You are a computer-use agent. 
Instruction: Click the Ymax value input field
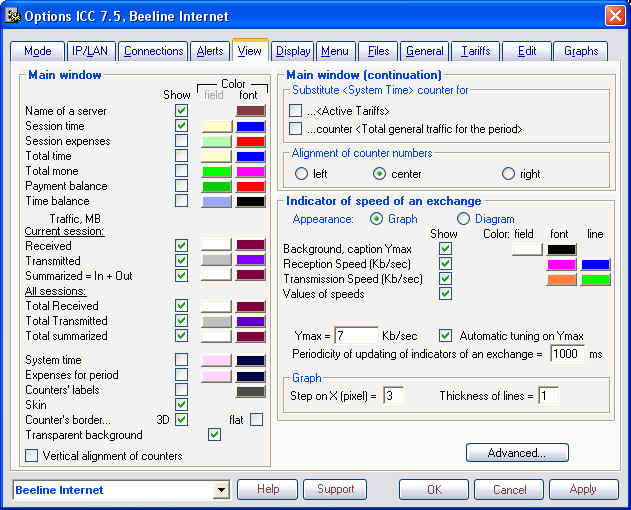[356, 335]
